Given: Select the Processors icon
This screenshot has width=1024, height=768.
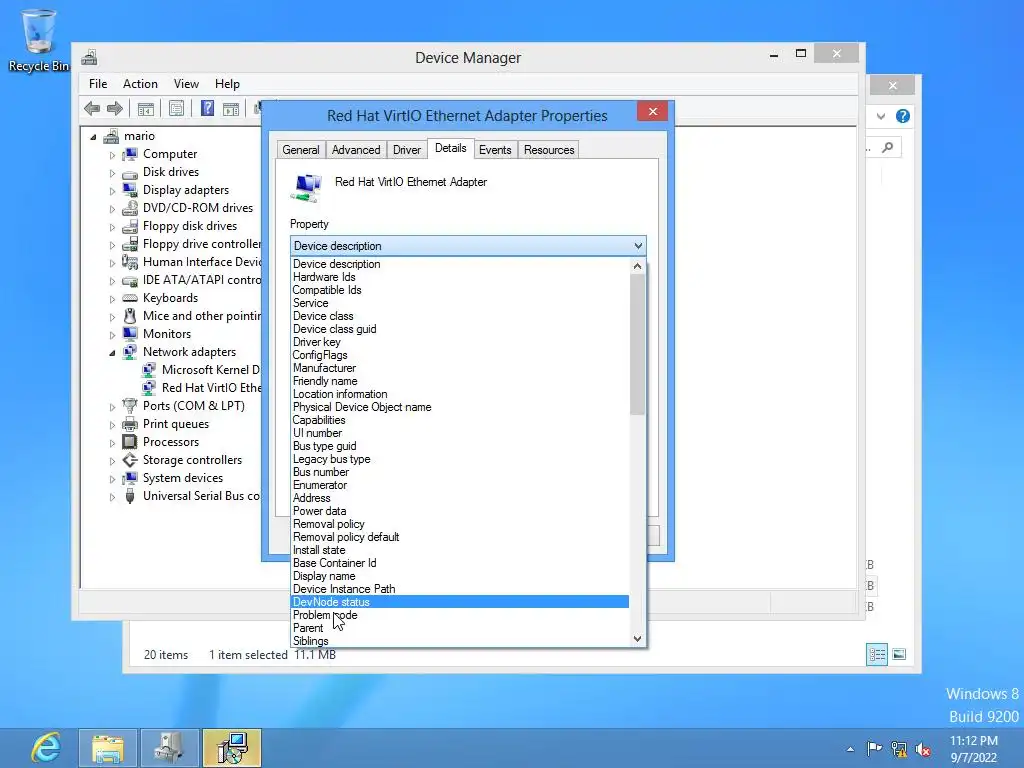Looking at the screenshot, I should coord(130,442).
